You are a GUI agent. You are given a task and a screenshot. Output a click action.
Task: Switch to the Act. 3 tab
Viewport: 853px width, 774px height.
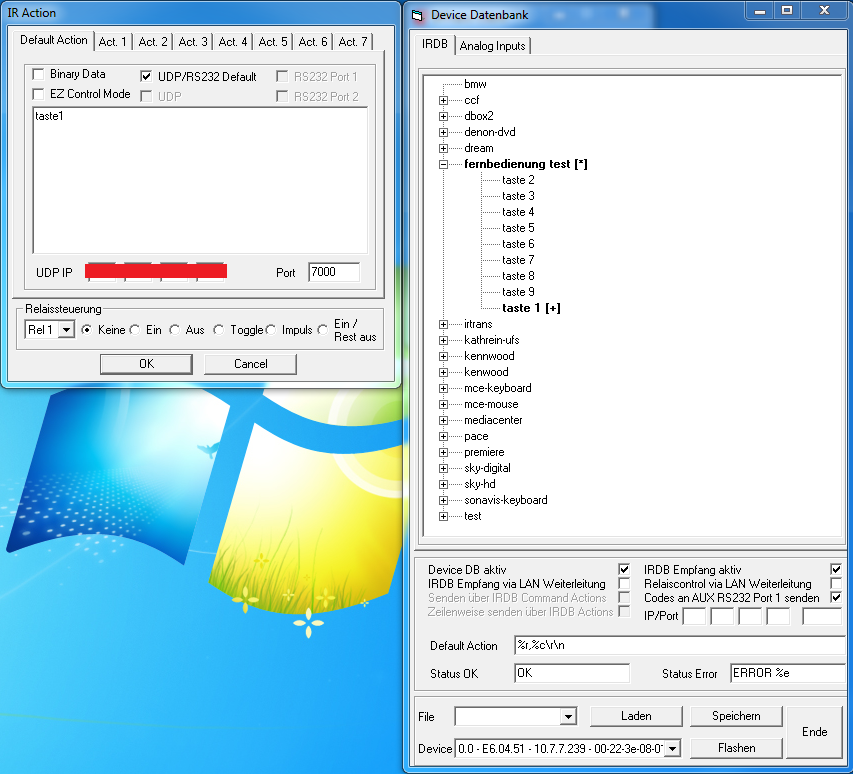[193, 42]
